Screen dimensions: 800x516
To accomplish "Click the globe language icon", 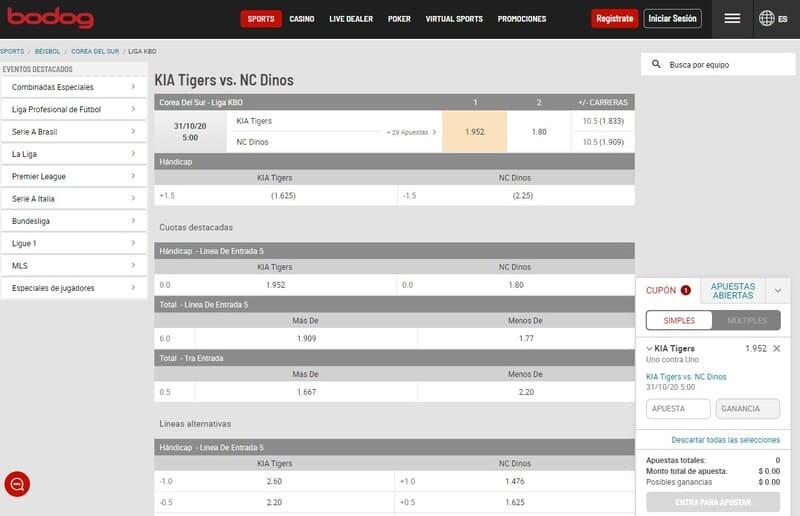I will click(x=767, y=18).
